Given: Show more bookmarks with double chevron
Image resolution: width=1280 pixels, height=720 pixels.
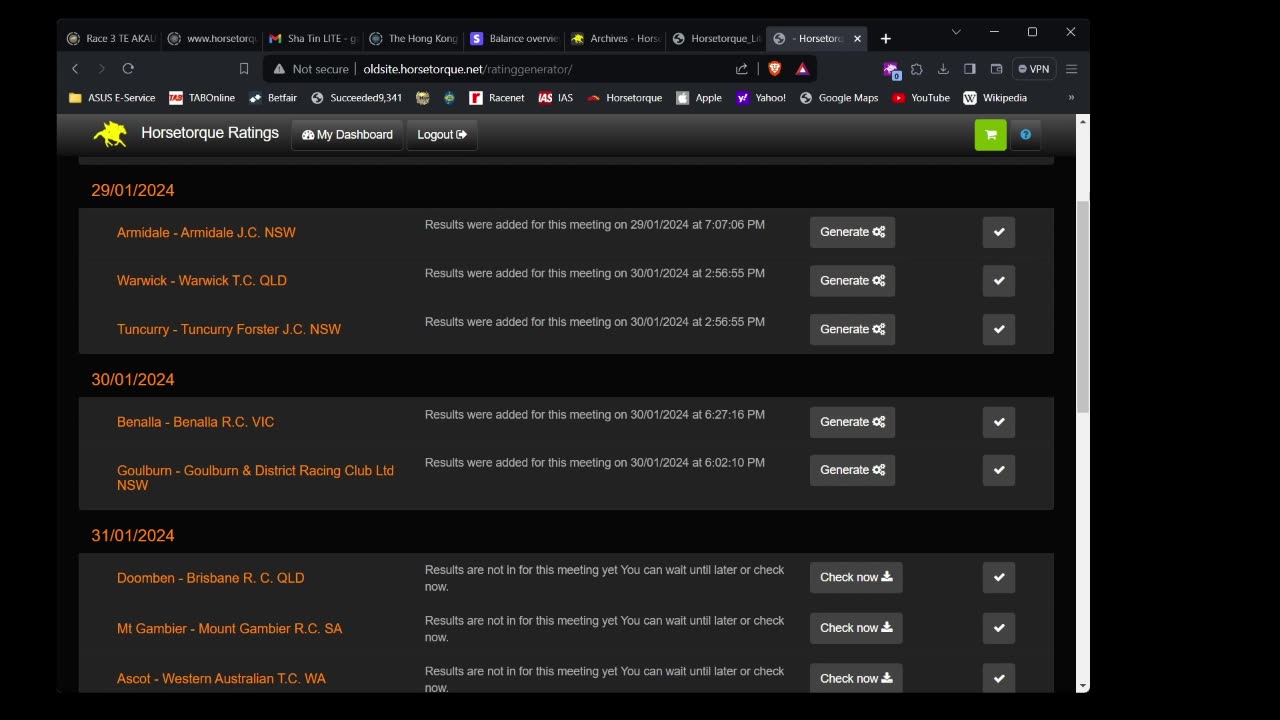Looking at the screenshot, I should click(x=1071, y=98).
